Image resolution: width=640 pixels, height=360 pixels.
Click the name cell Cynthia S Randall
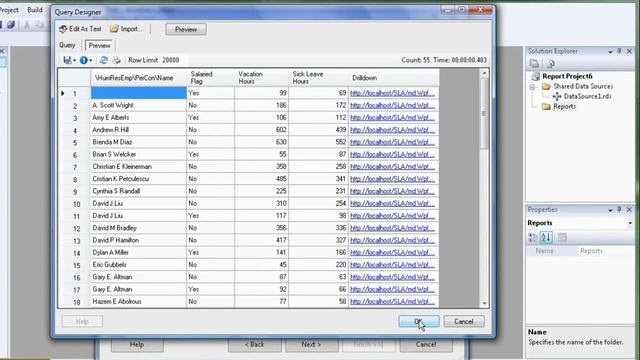pos(138,191)
